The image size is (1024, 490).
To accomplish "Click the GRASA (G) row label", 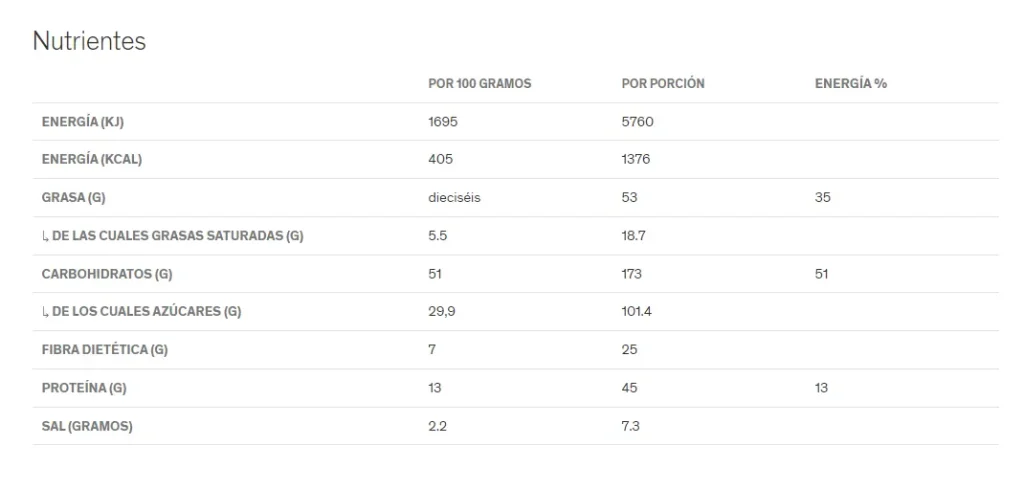I will (73, 197).
